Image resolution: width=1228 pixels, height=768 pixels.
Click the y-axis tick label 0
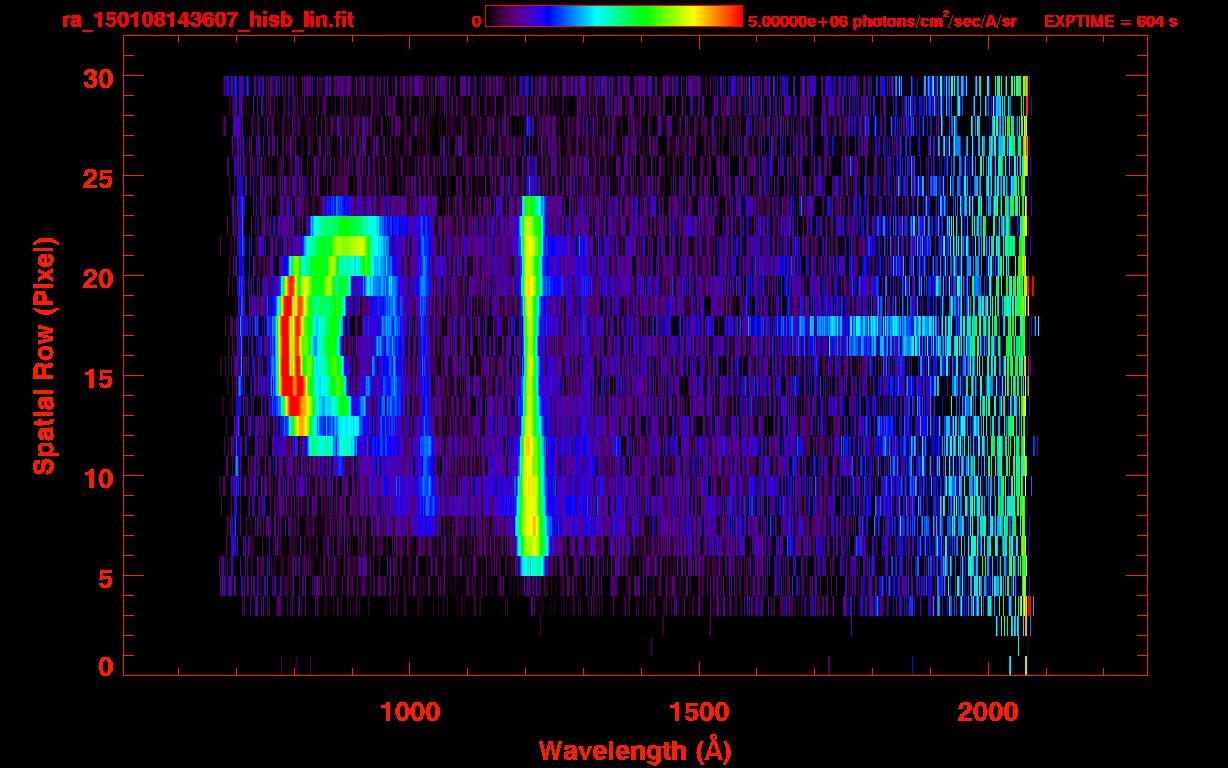click(104, 666)
